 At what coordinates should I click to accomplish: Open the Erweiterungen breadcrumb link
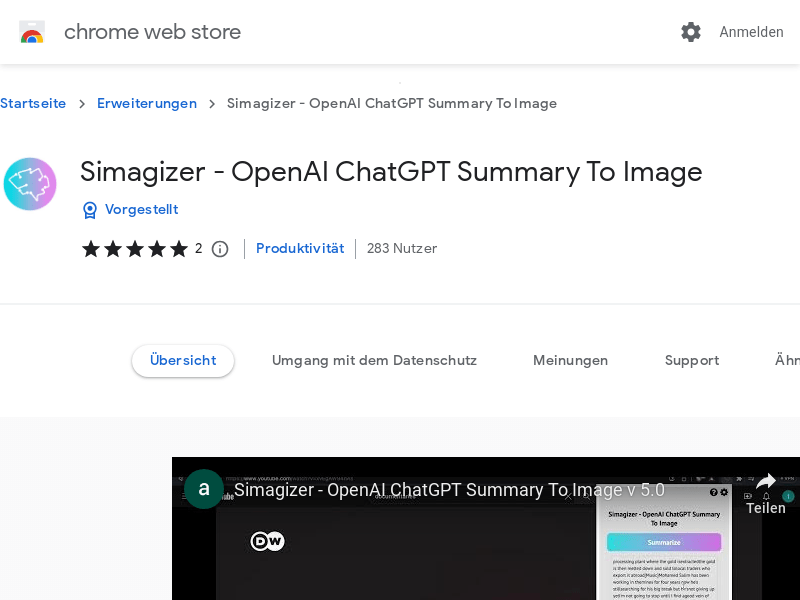[x=147, y=104]
